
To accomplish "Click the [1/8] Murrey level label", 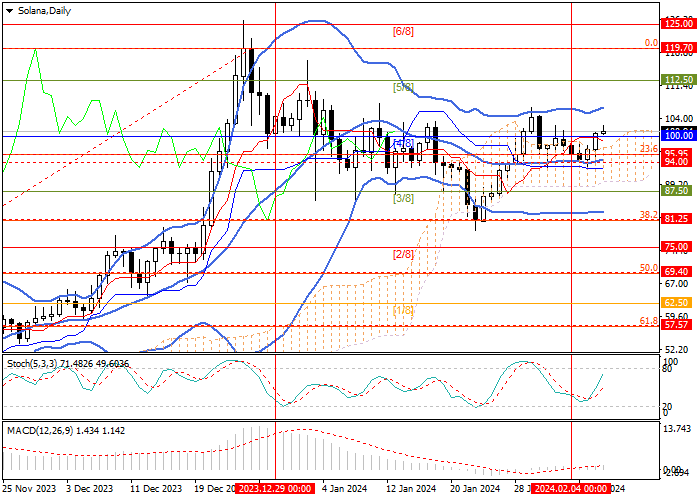I will click(x=403, y=310).
